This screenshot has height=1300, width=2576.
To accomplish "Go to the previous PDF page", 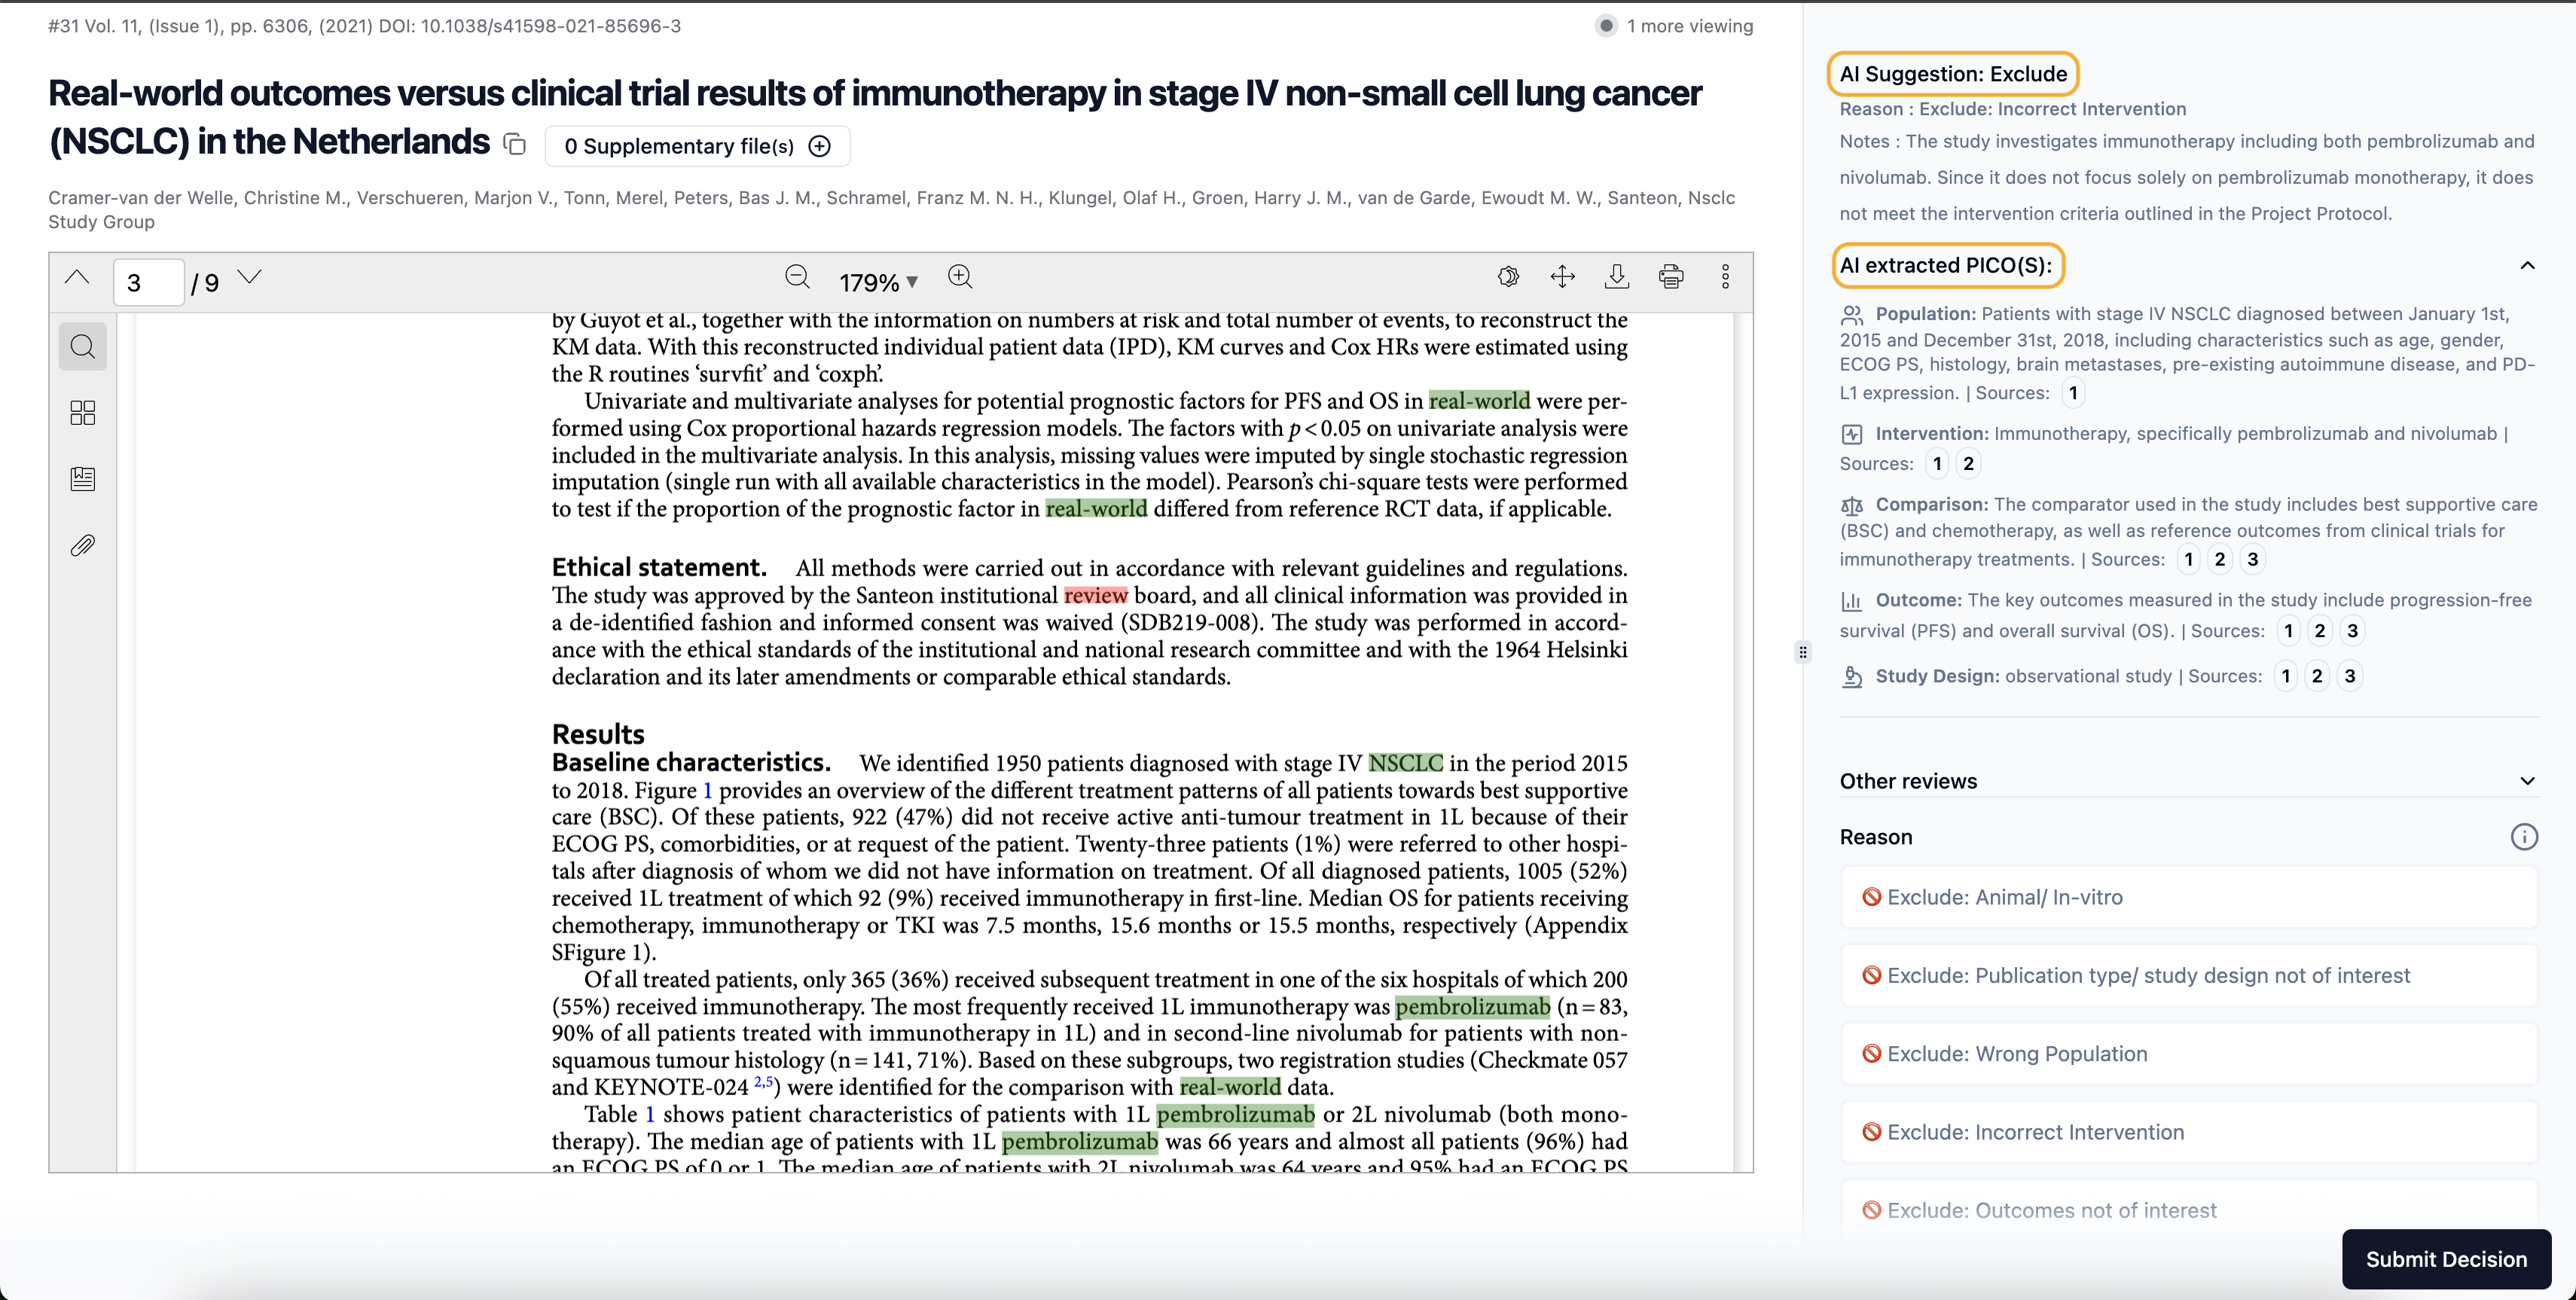I will pos(77,278).
